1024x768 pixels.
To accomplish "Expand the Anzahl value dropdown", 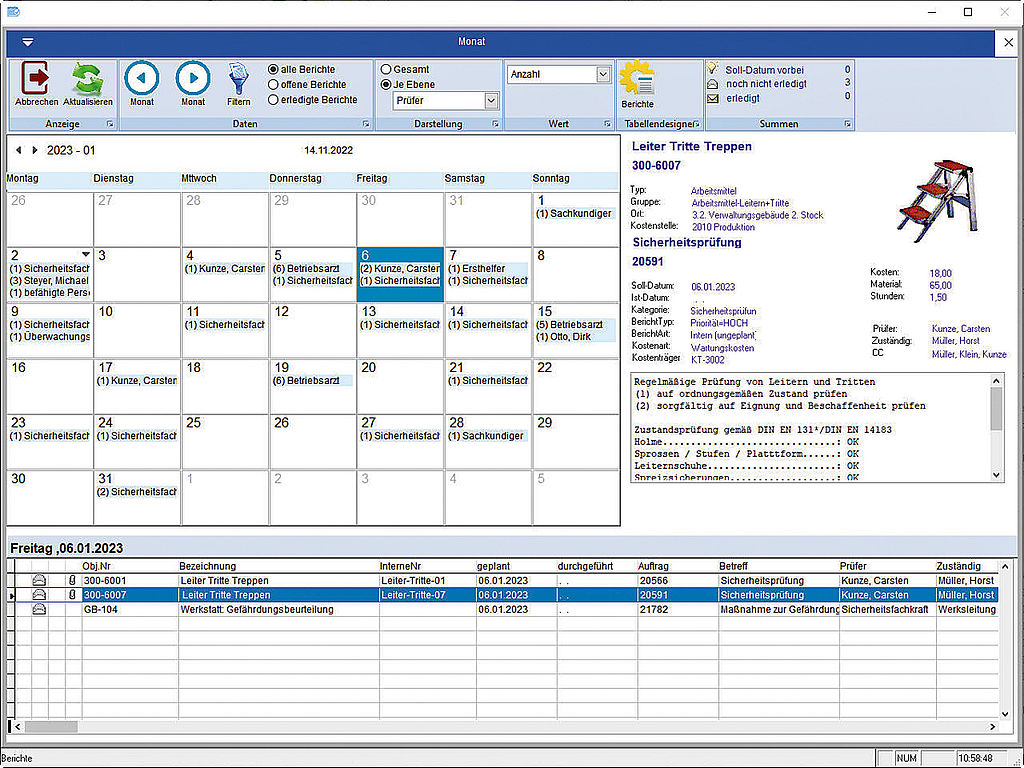I will pos(603,74).
